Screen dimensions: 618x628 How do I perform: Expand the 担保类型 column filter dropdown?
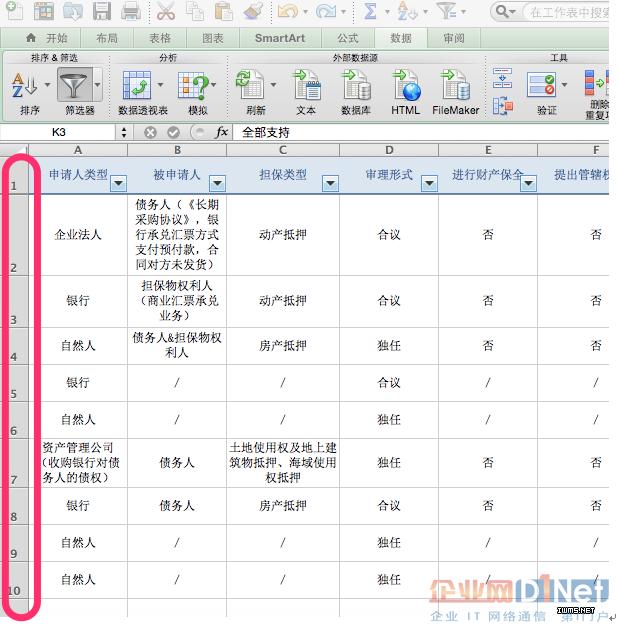(x=329, y=183)
